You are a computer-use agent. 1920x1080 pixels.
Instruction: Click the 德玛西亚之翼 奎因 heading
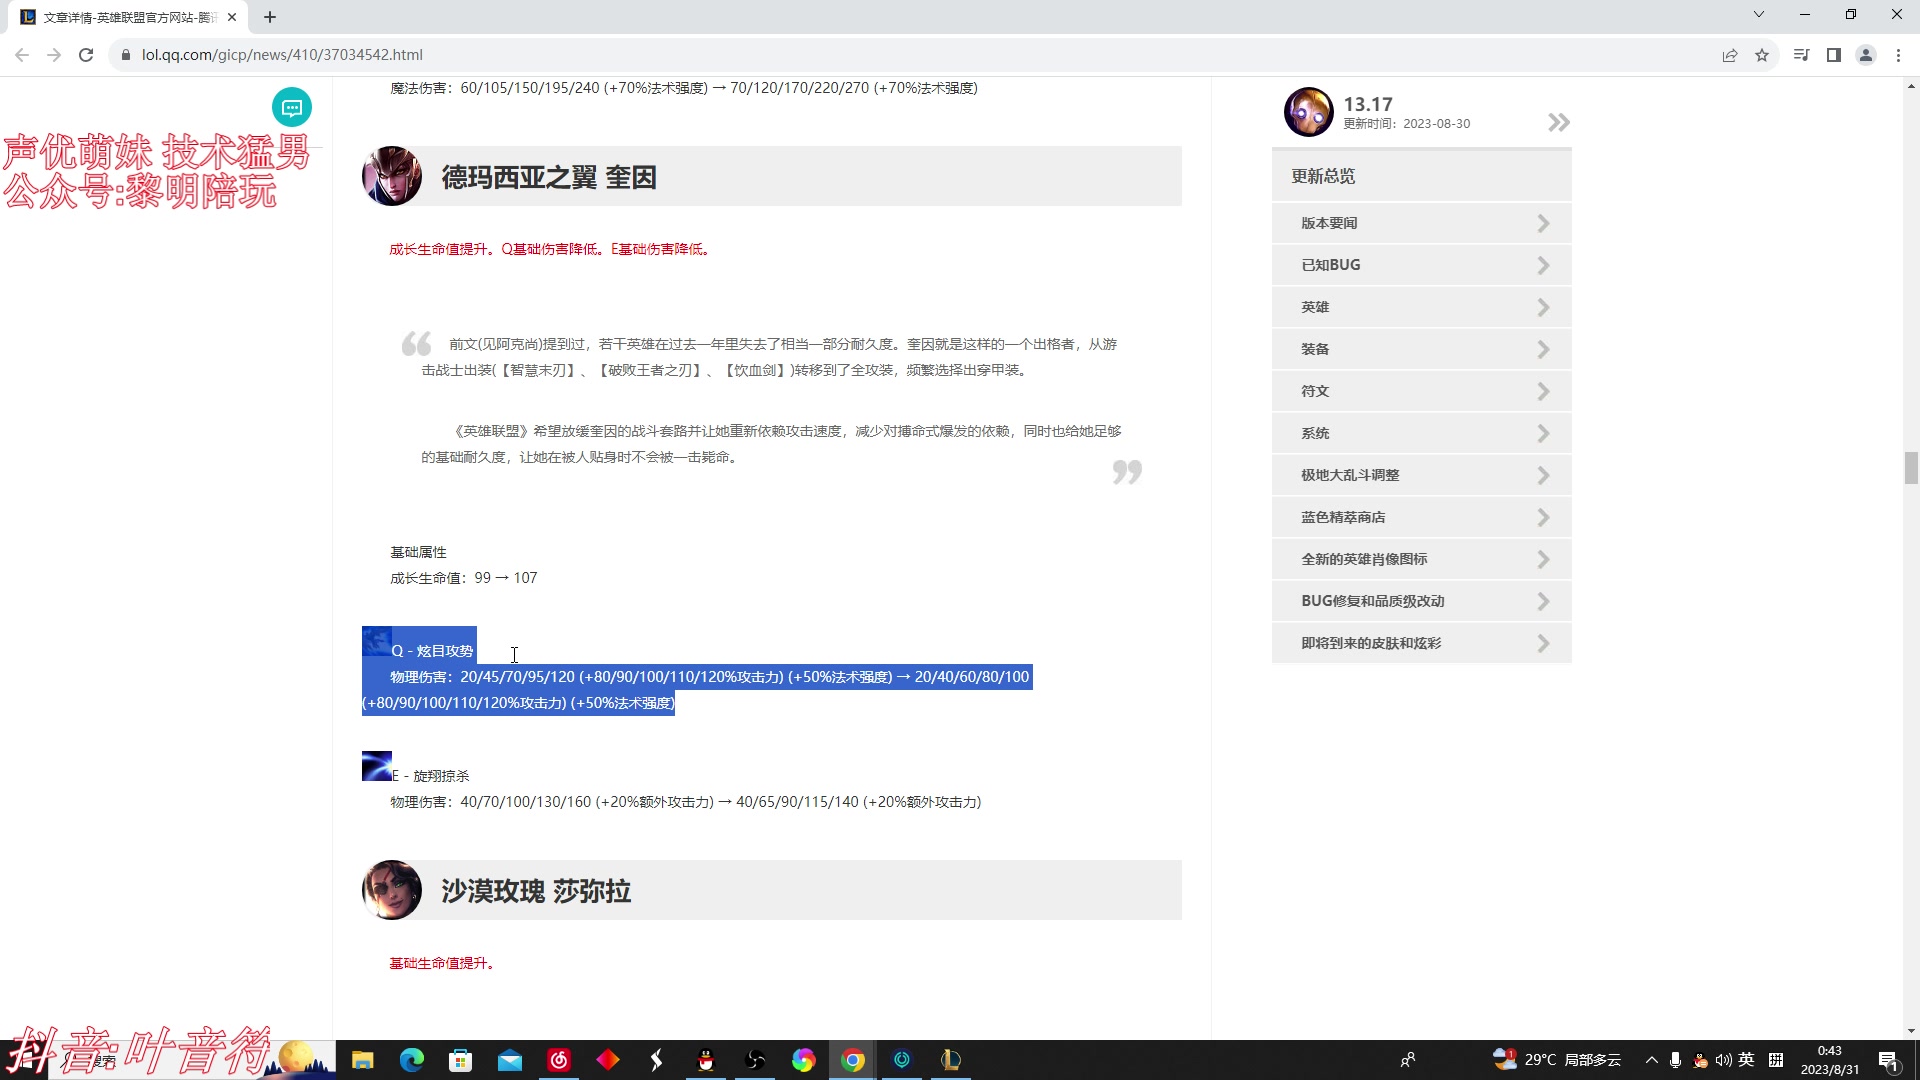click(x=549, y=177)
